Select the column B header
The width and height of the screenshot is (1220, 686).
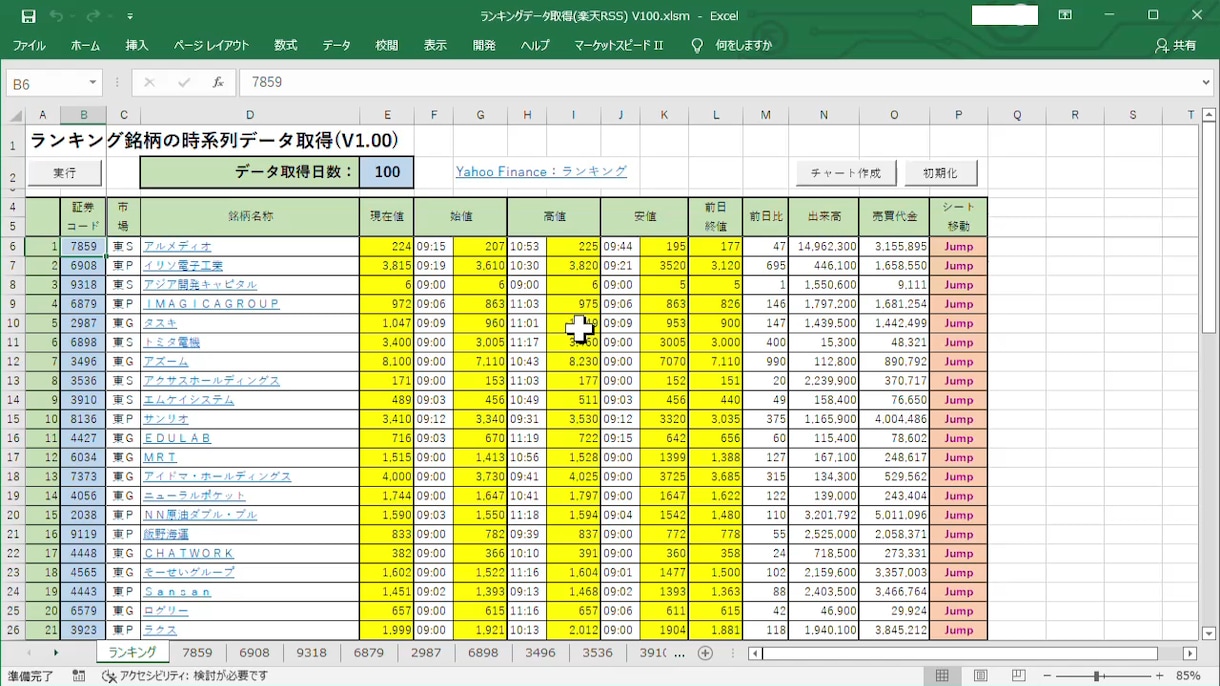(83, 115)
